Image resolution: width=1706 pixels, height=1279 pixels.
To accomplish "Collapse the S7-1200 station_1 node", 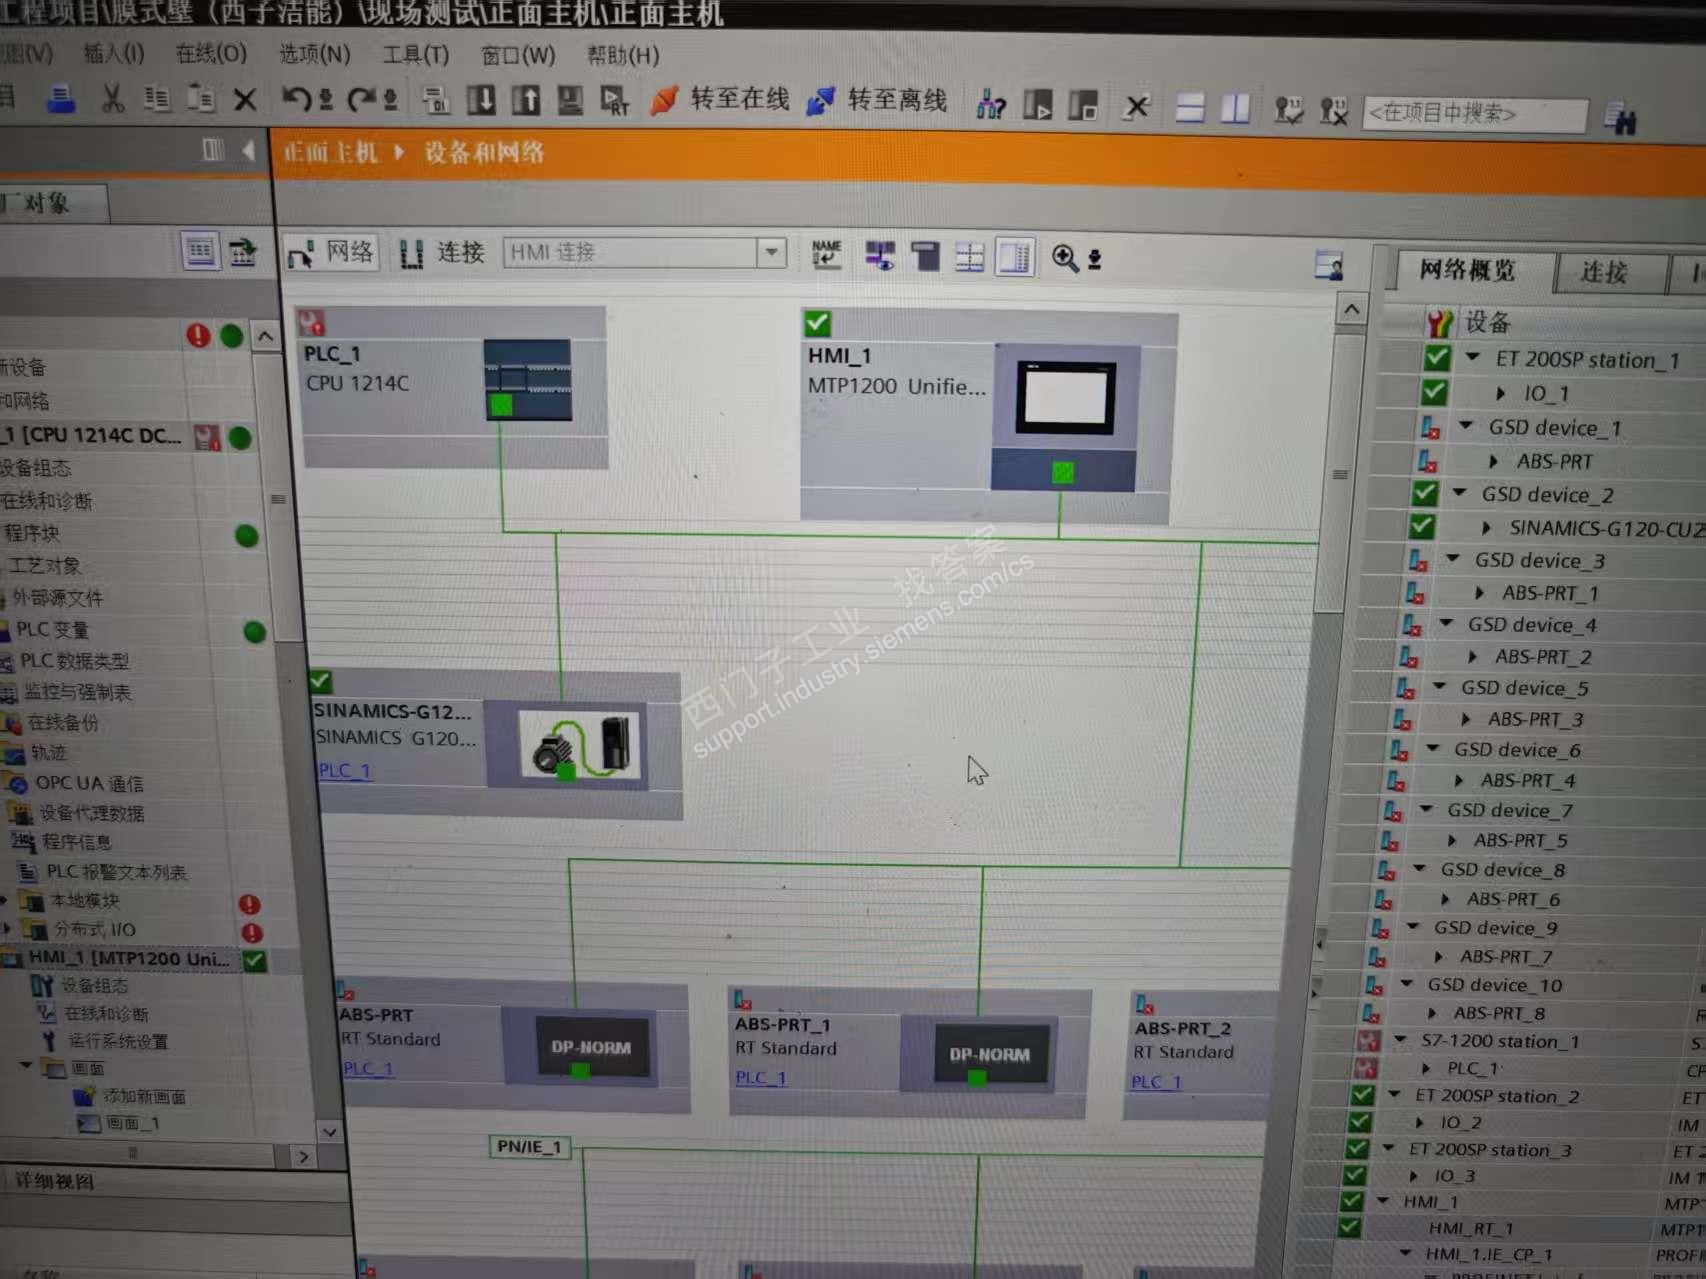I will click(1399, 1039).
